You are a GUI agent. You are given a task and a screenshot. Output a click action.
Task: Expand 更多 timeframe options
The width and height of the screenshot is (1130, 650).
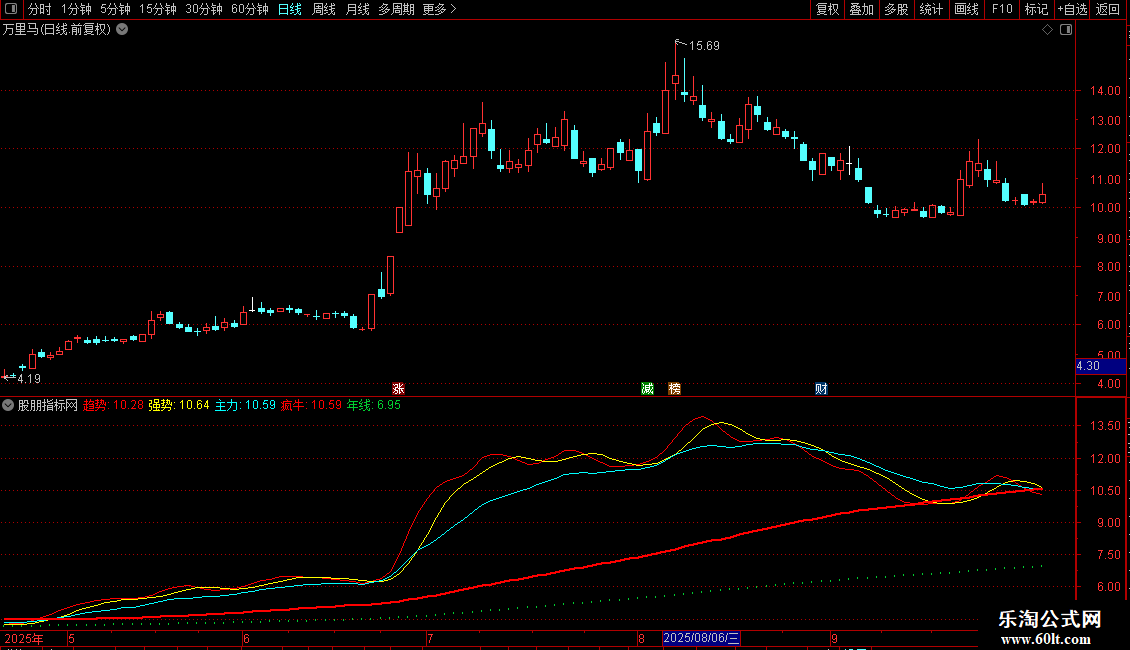point(439,9)
